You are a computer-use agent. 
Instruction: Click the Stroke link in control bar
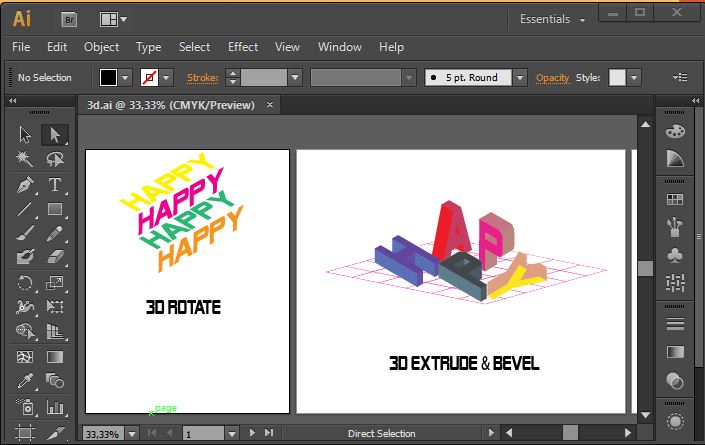(202, 77)
